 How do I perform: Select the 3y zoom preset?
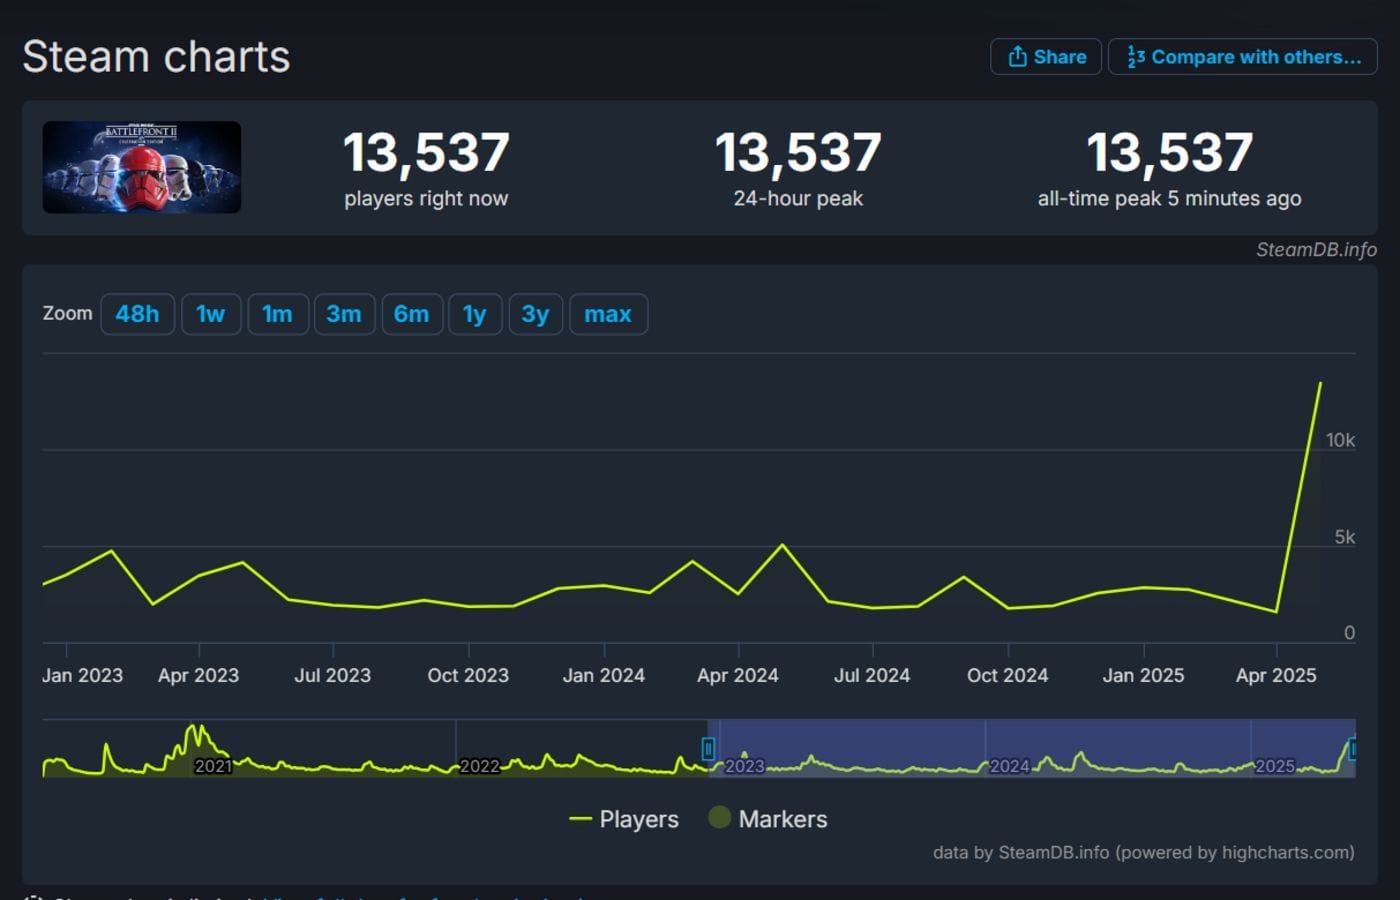click(x=536, y=313)
